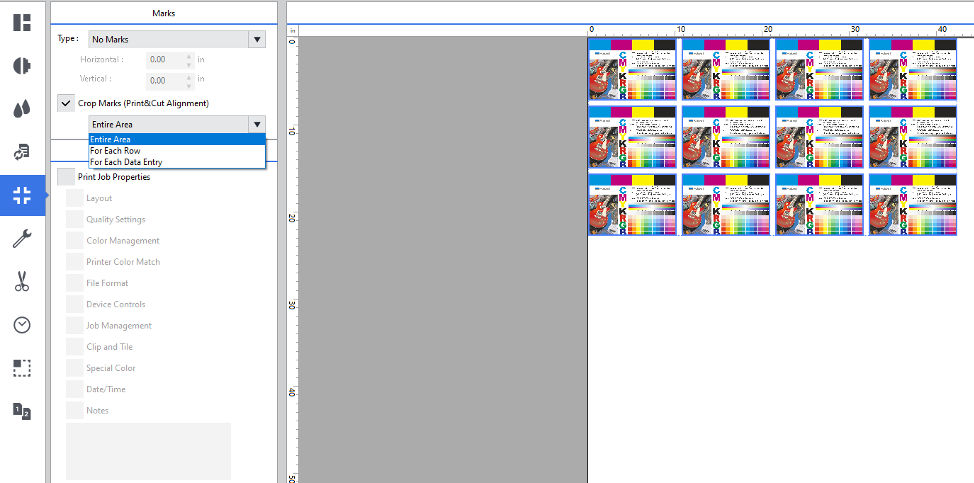Image resolution: width=974 pixels, height=483 pixels.
Task: Open the half-circle Quality settings icon
Action: click(x=22, y=66)
